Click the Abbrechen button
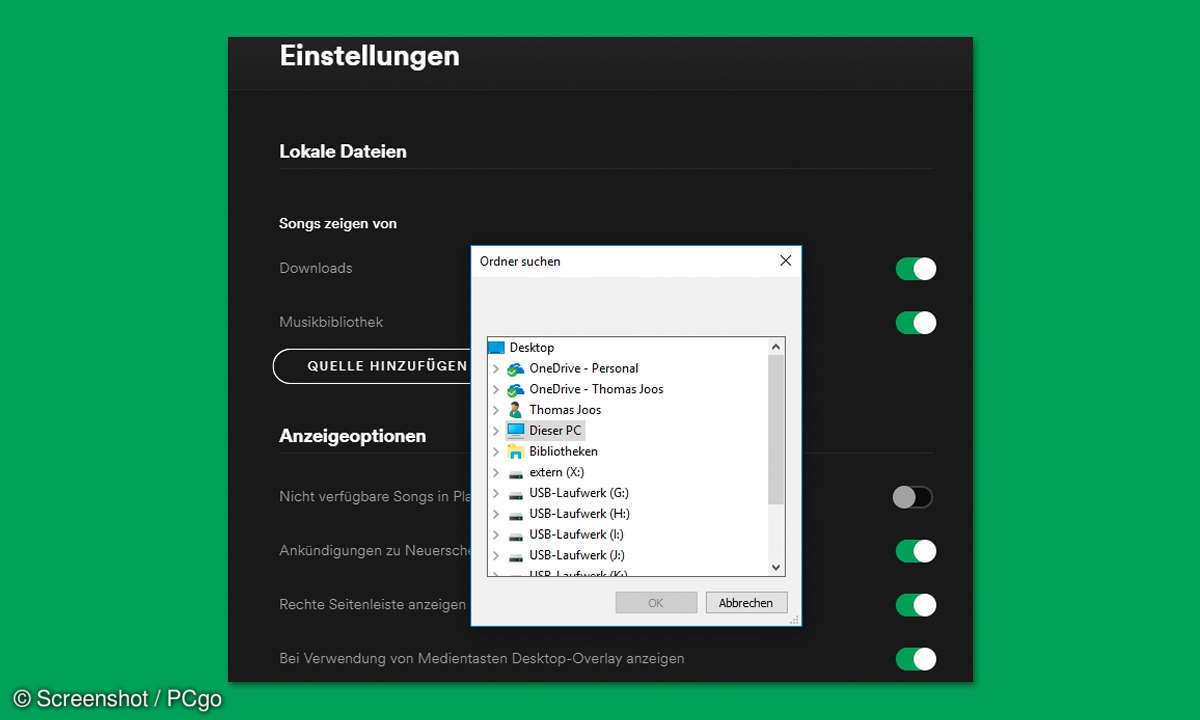The width and height of the screenshot is (1200, 720). (x=746, y=603)
